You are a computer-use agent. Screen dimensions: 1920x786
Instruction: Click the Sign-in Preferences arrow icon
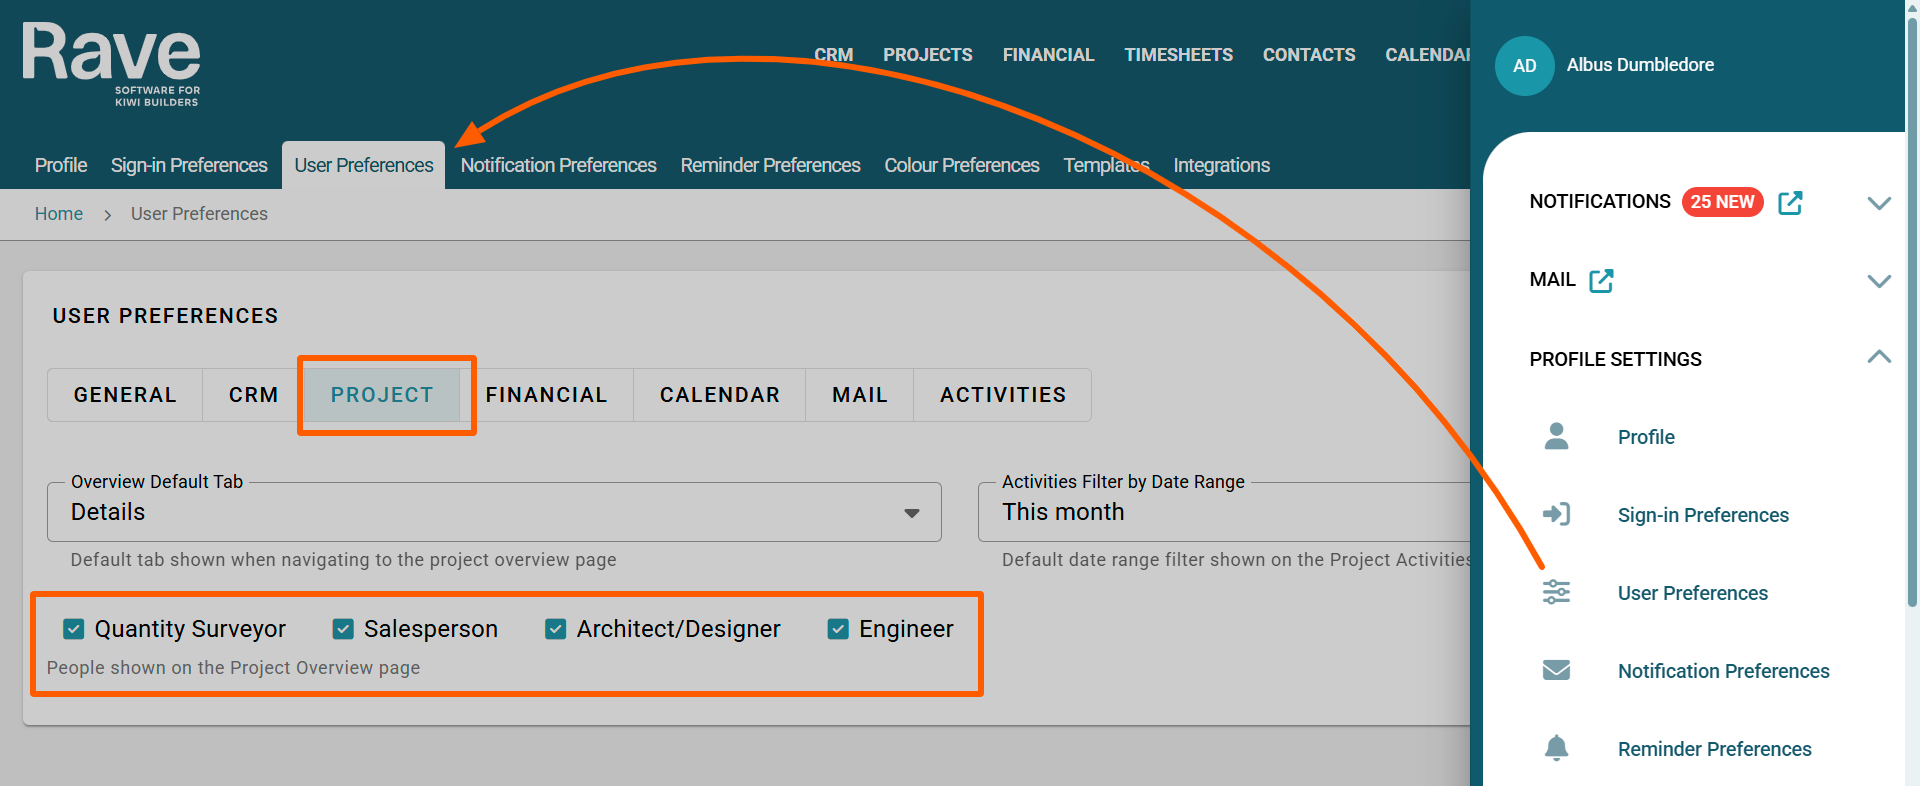(x=1556, y=514)
